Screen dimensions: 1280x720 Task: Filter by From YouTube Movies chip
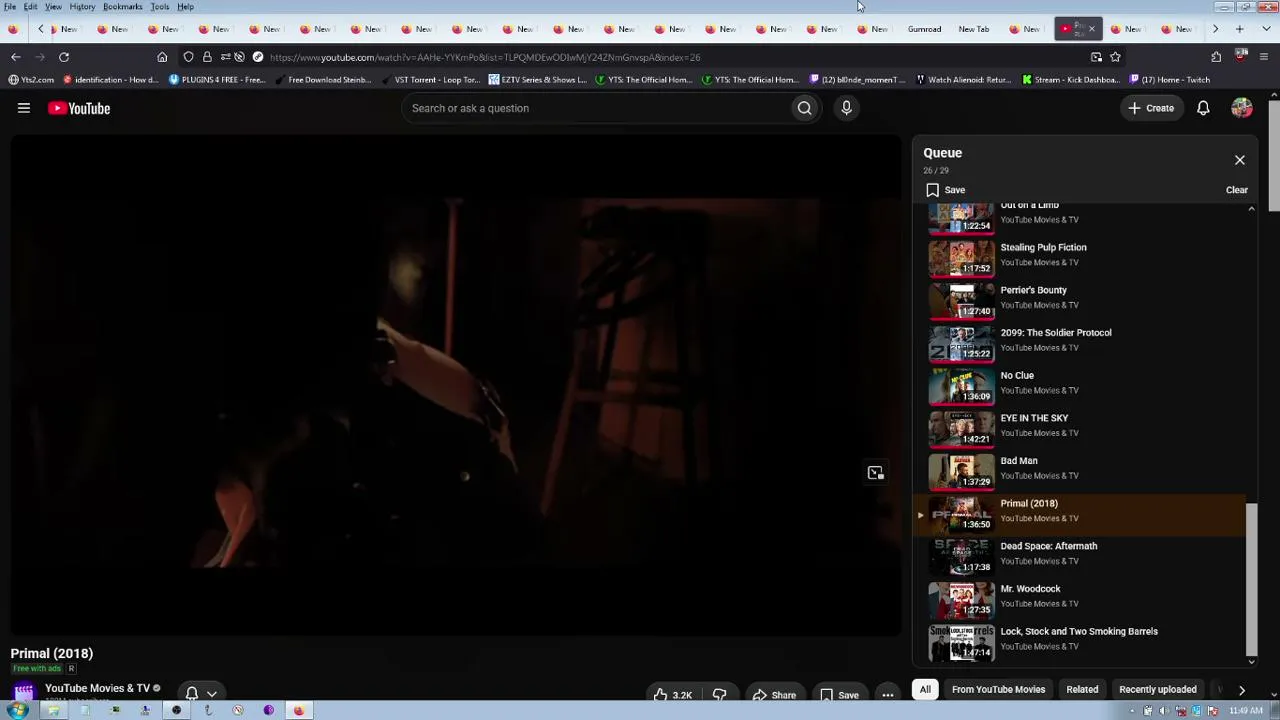(x=998, y=689)
